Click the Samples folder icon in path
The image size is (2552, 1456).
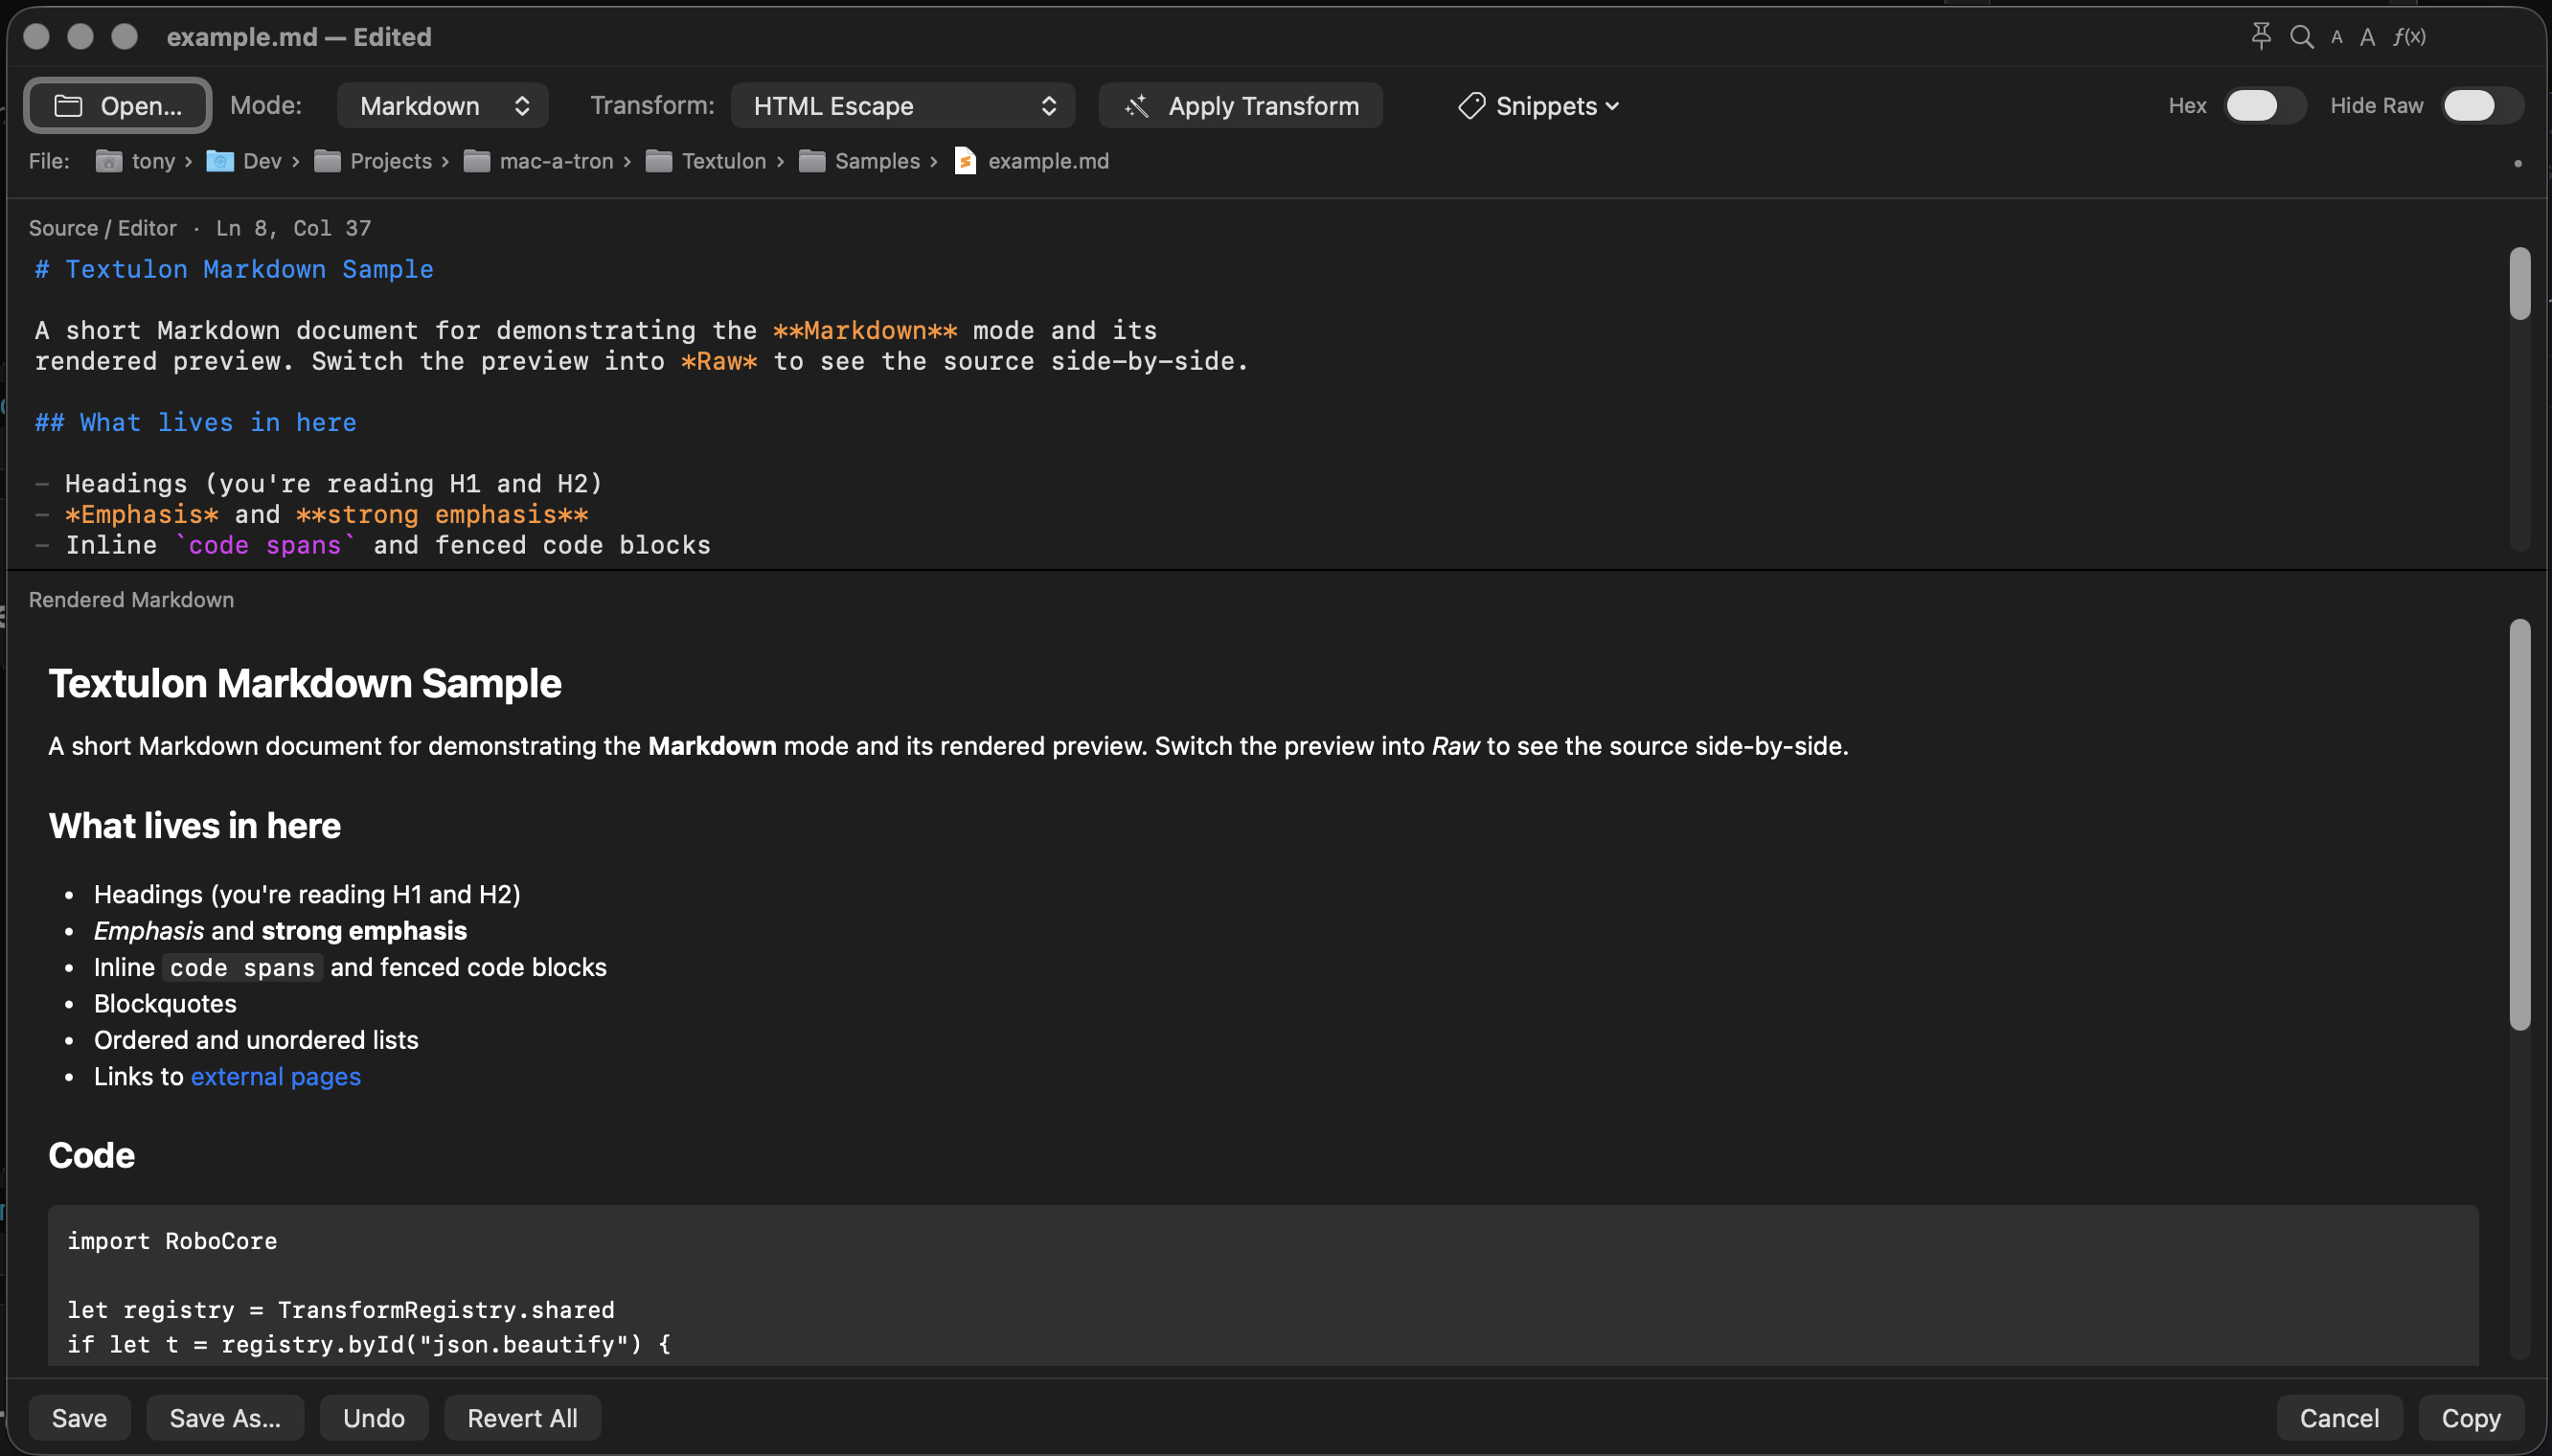pyautogui.click(x=811, y=161)
